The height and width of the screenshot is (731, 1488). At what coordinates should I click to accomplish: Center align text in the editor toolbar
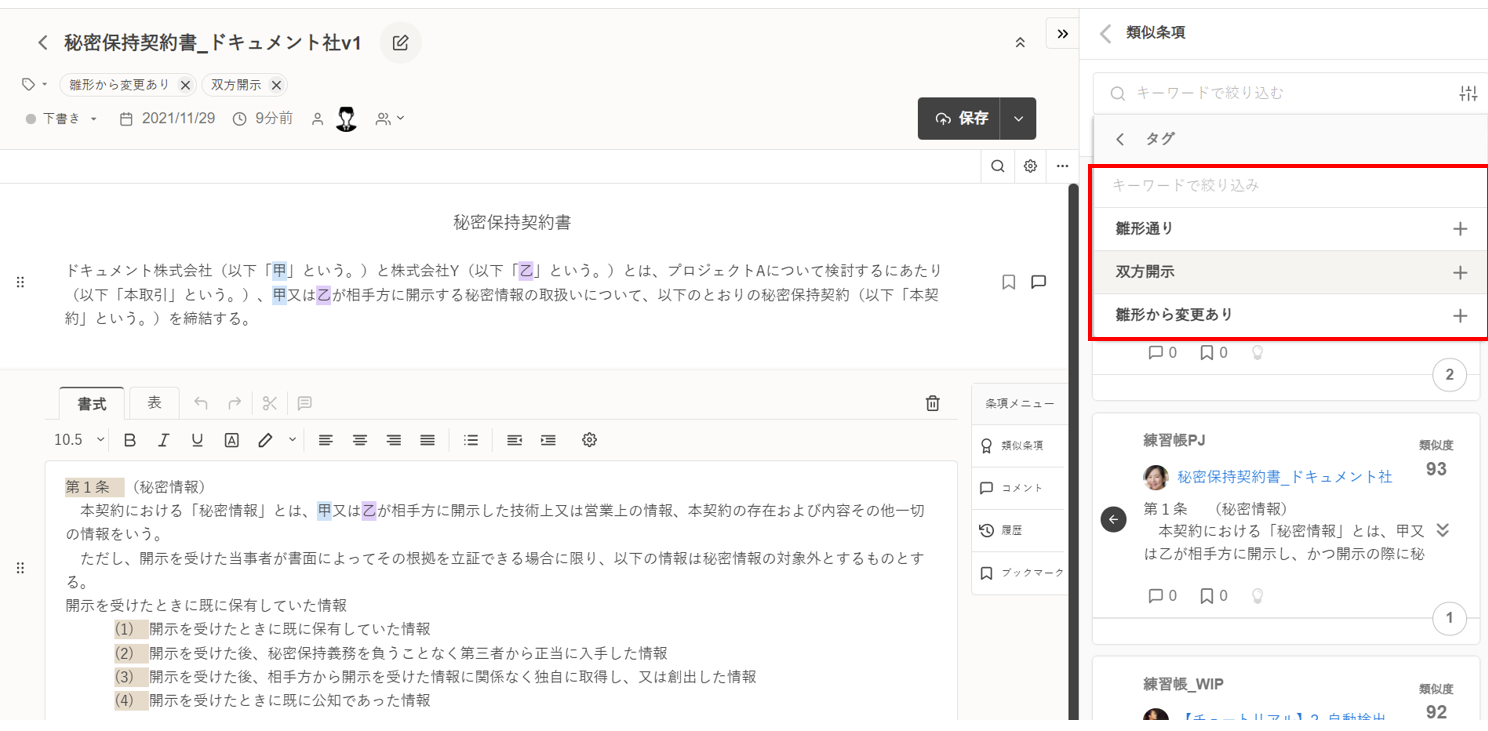360,440
